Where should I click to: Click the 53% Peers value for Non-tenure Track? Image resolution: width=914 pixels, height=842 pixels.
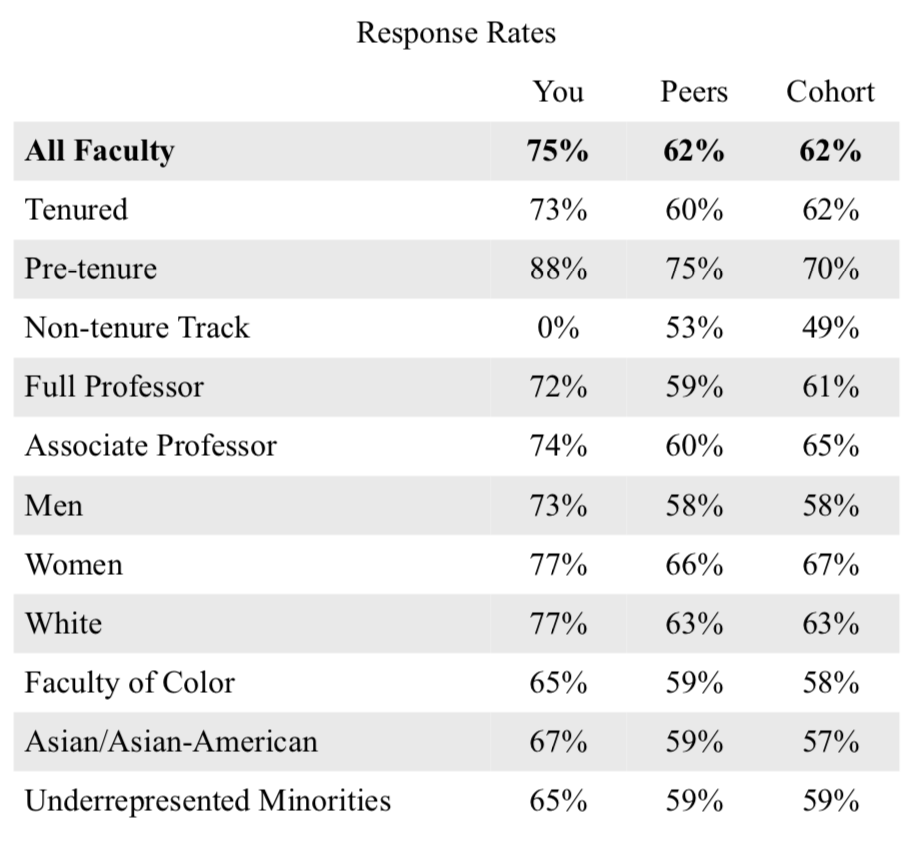click(x=694, y=328)
